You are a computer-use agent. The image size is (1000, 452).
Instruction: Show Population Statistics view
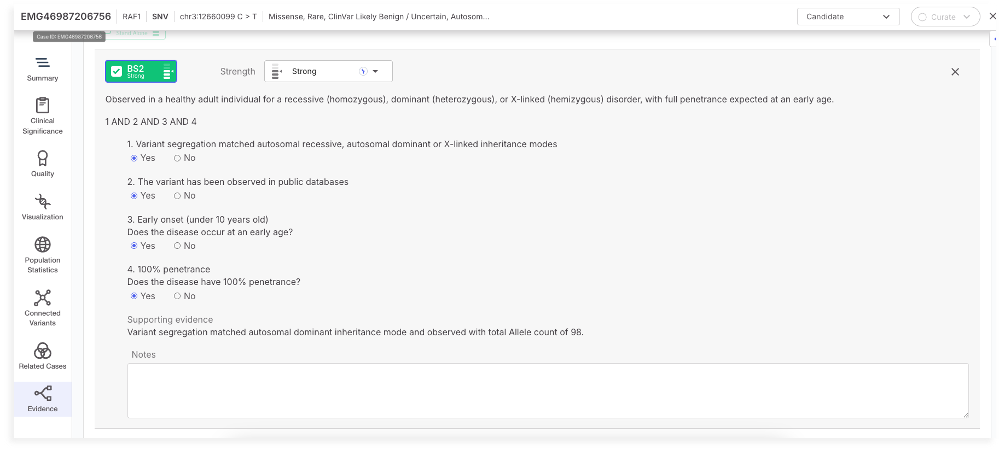[42, 255]
